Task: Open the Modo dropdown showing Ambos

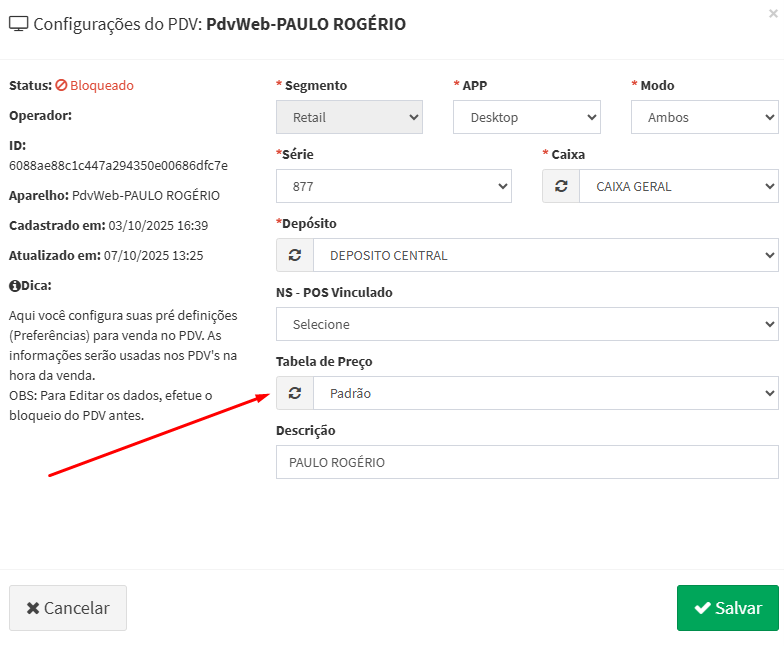Action: [704, 117]
